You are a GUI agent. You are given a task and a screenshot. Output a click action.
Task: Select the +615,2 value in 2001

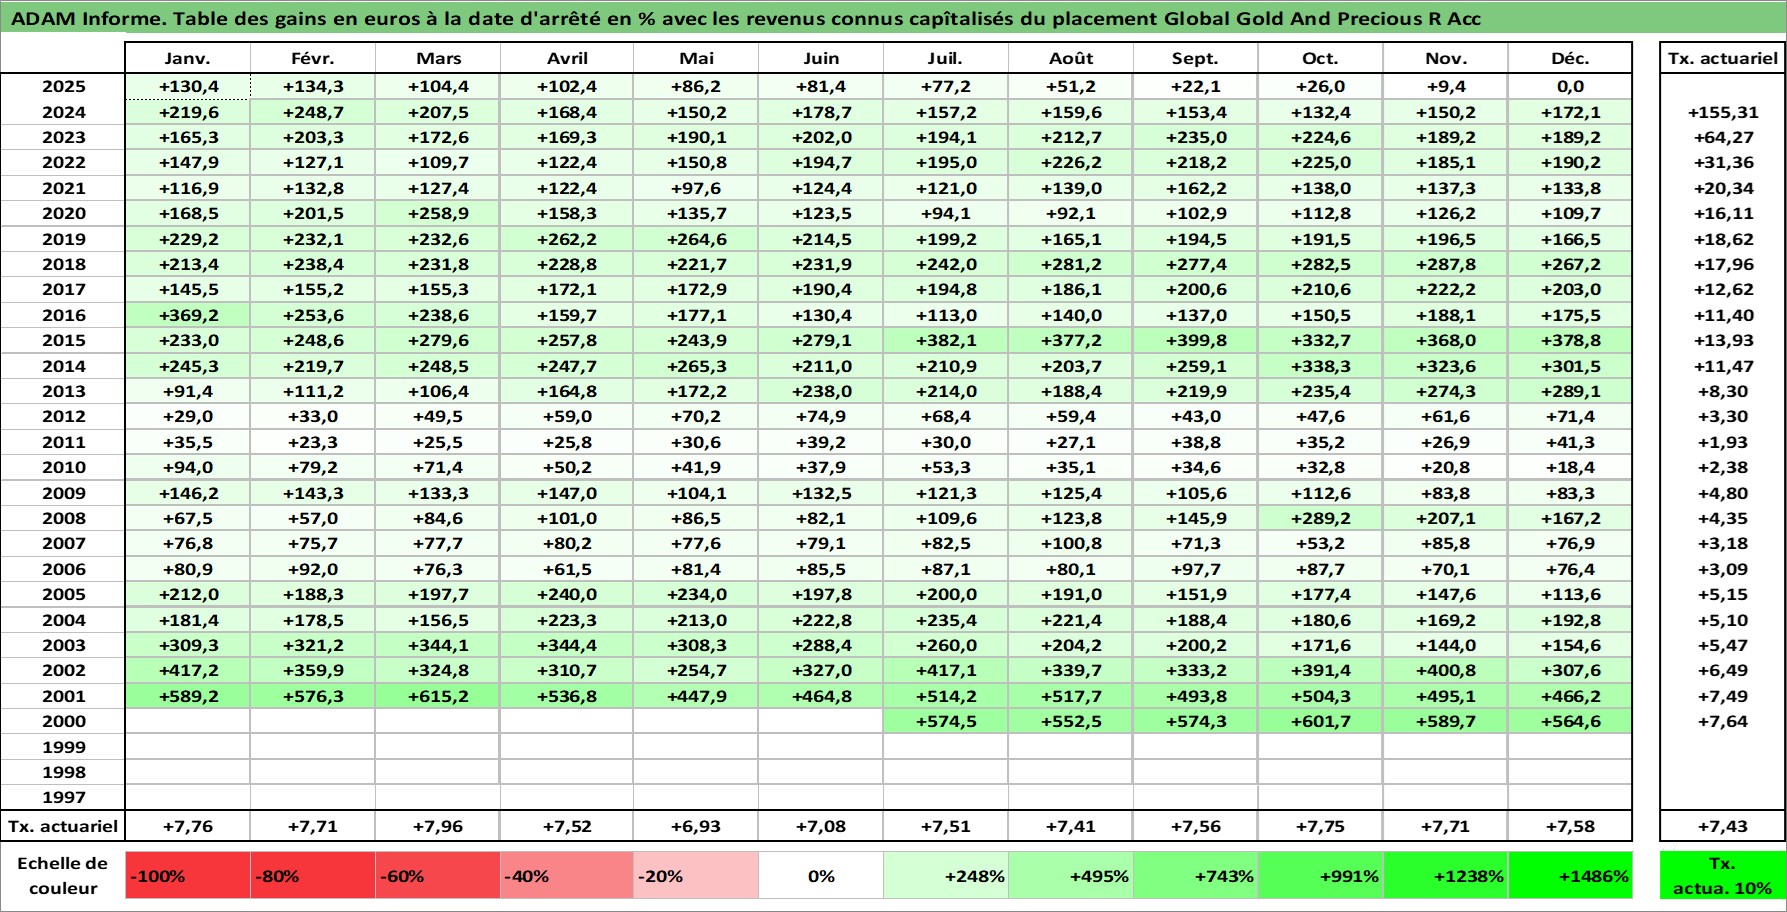438,696
